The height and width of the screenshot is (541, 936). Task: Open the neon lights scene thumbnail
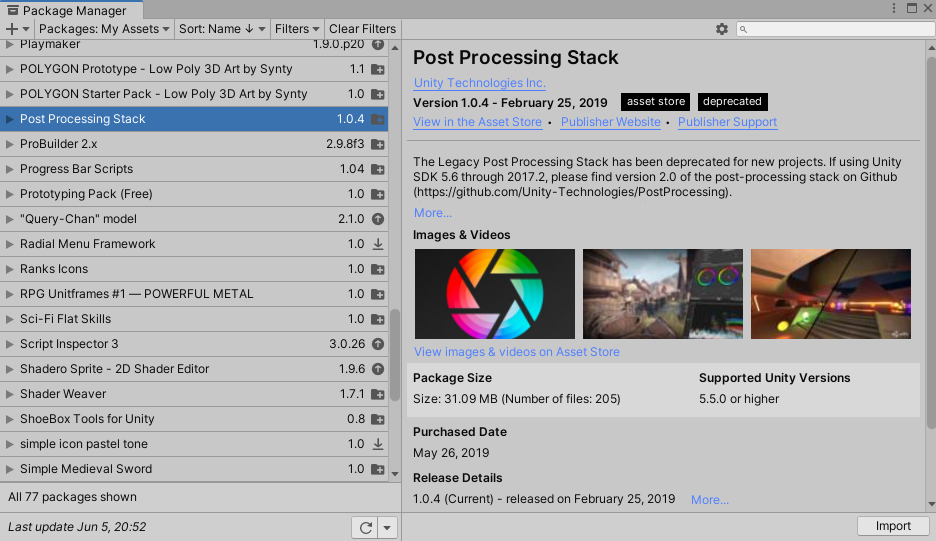831,294
